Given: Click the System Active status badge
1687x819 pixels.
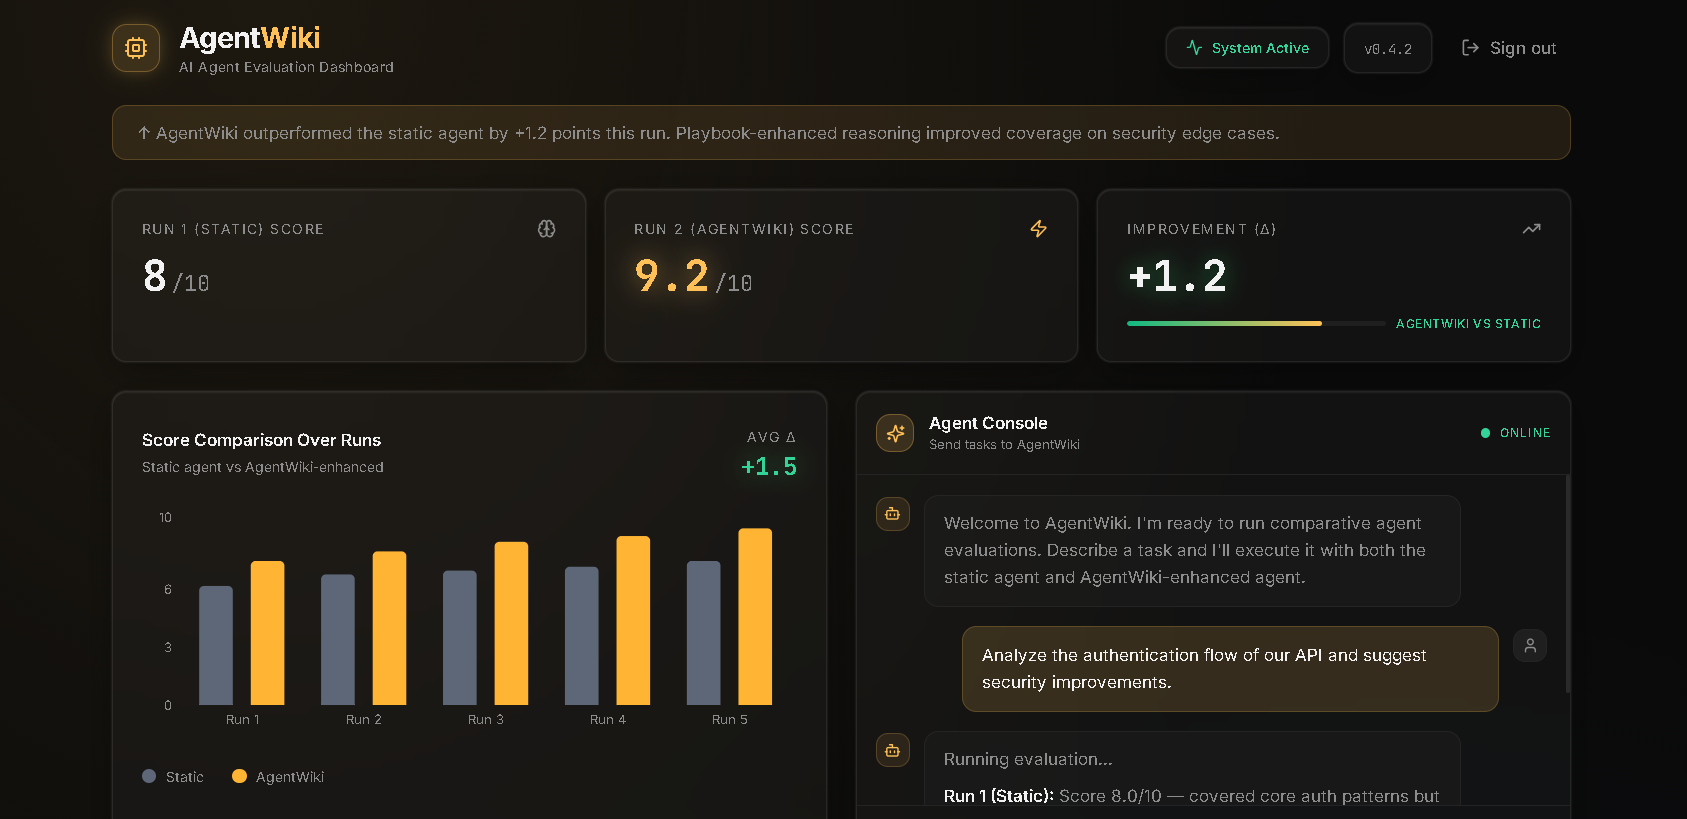Looking at the screenshot, I should [x=1247, y=48].
